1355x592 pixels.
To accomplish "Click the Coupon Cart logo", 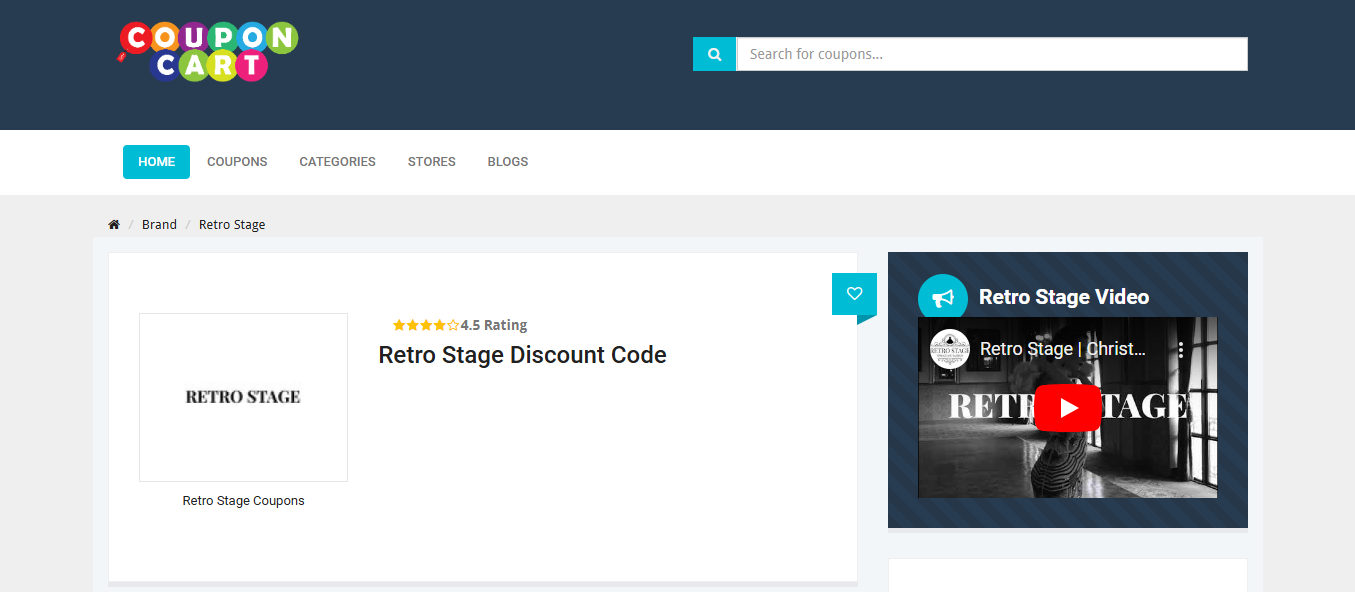I will [x=207, y=51].
